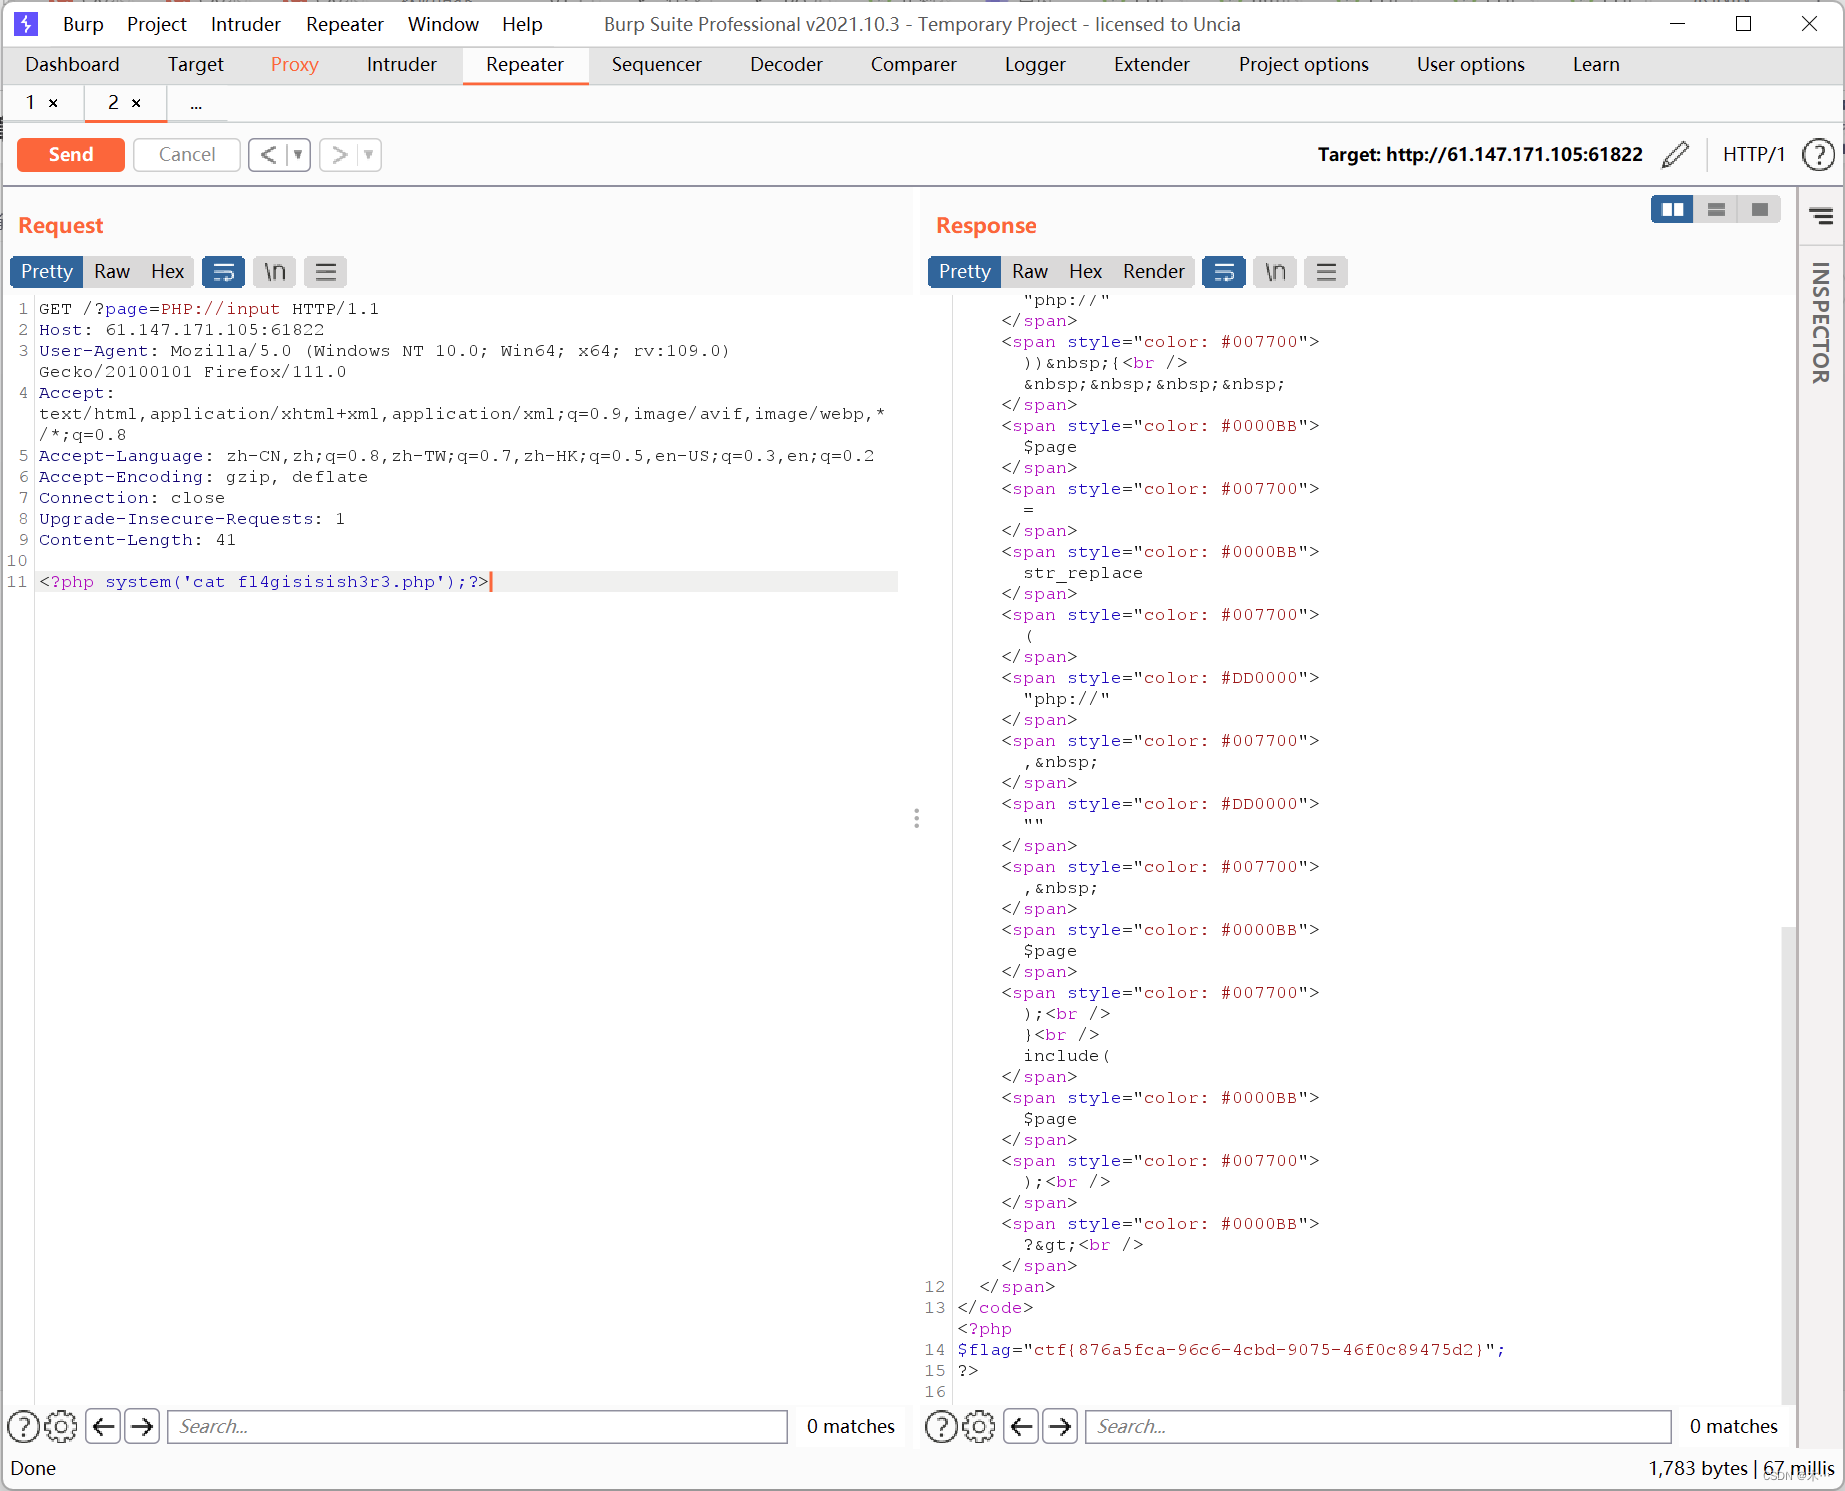Open Request search settings gear icon

click(x=61, y=1427)
